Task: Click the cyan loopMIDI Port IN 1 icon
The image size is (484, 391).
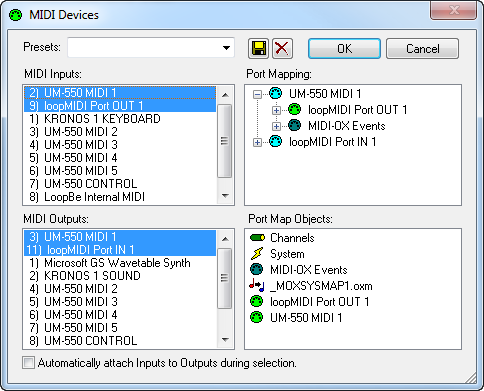Action: tap(276, 142)
